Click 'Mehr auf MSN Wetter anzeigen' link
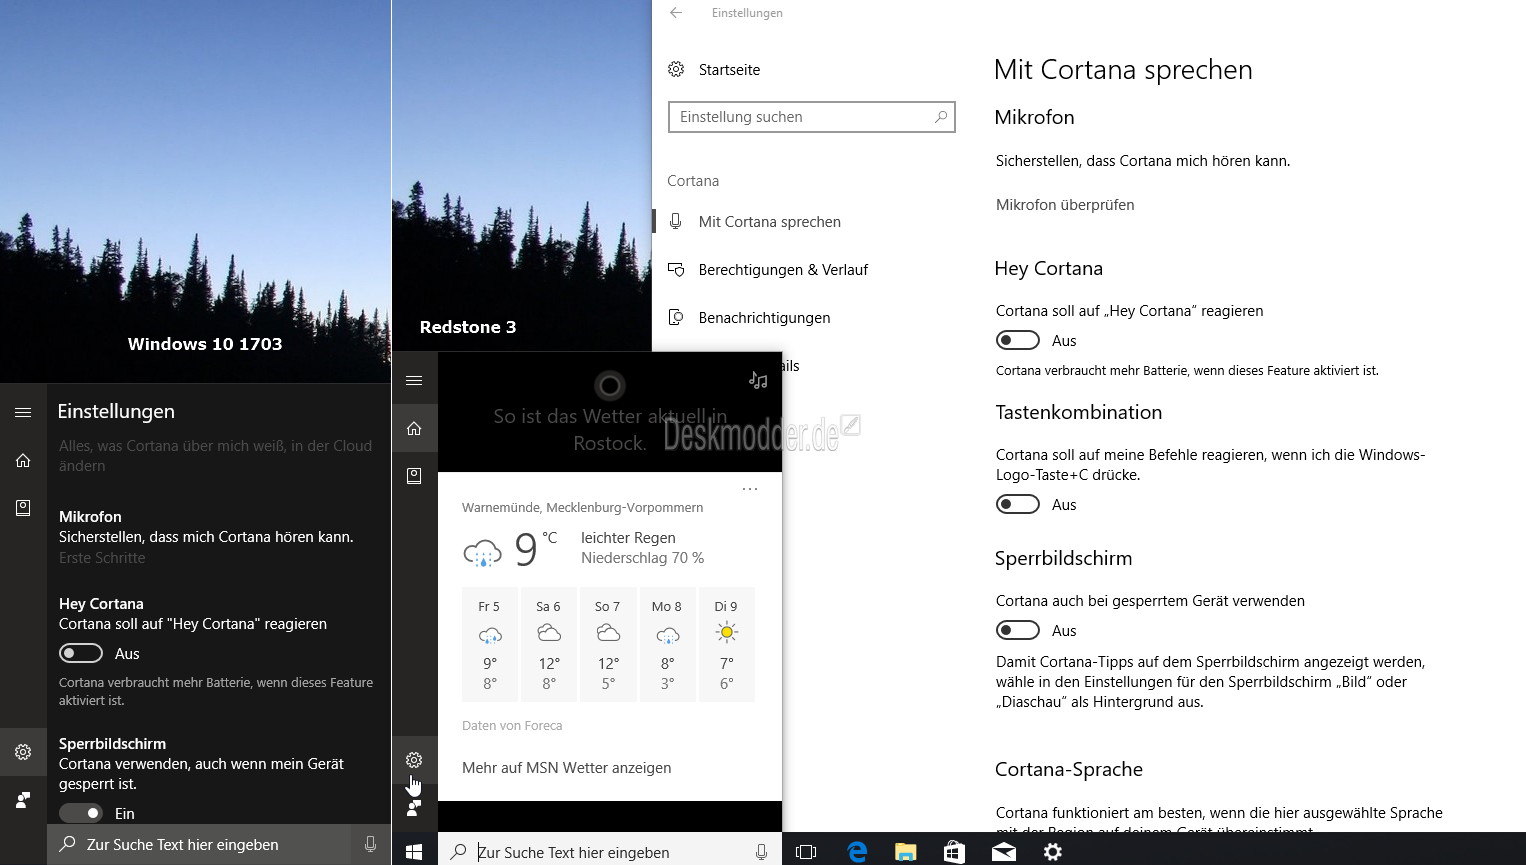This screenshot has height=865, width=1526. [x=566, y=768]
